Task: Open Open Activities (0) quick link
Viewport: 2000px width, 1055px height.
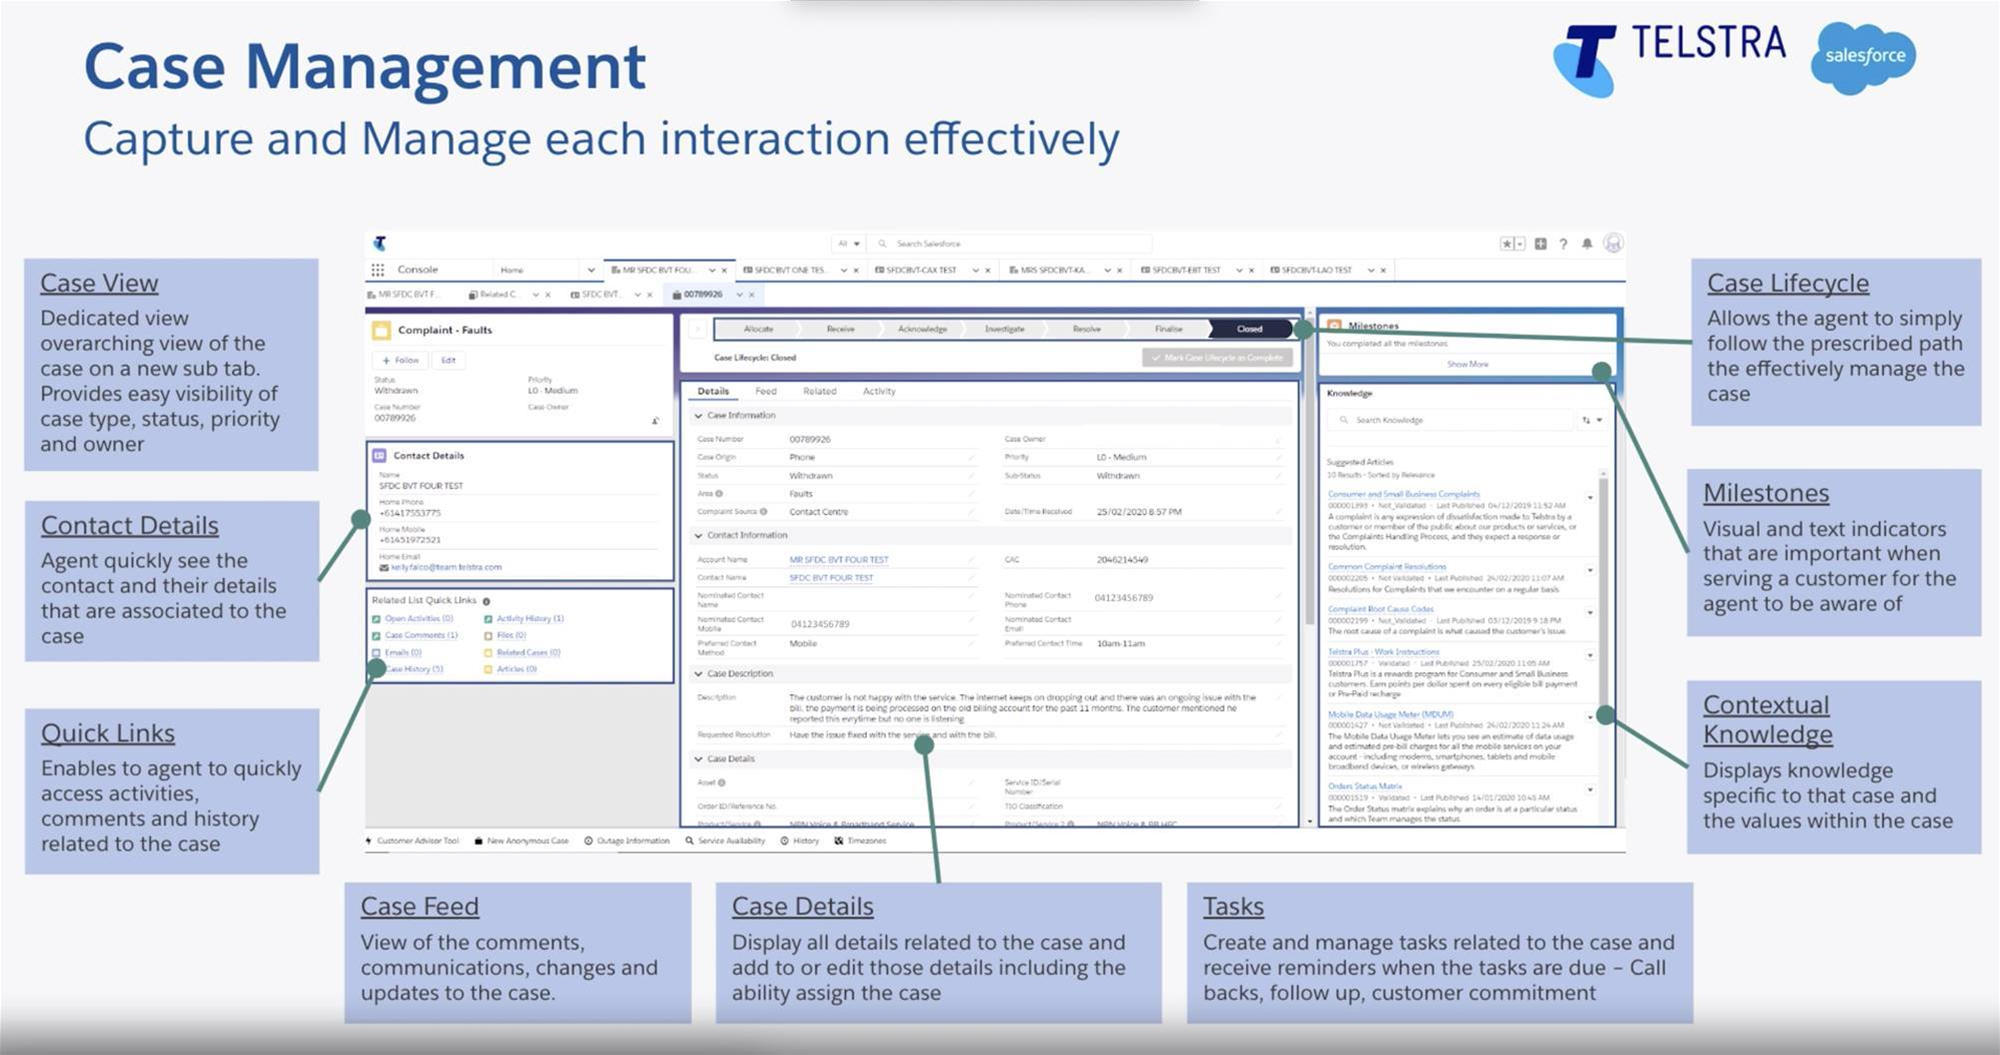Action: click(418, 618)
